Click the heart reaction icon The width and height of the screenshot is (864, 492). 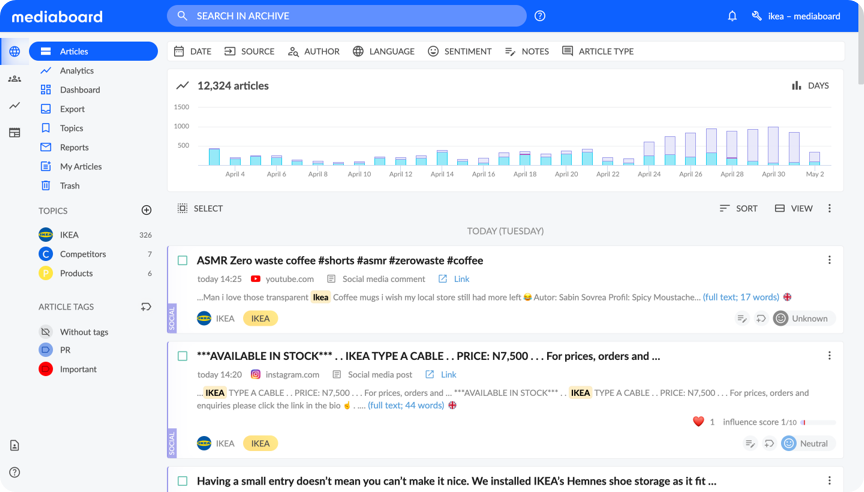[698, 422]
